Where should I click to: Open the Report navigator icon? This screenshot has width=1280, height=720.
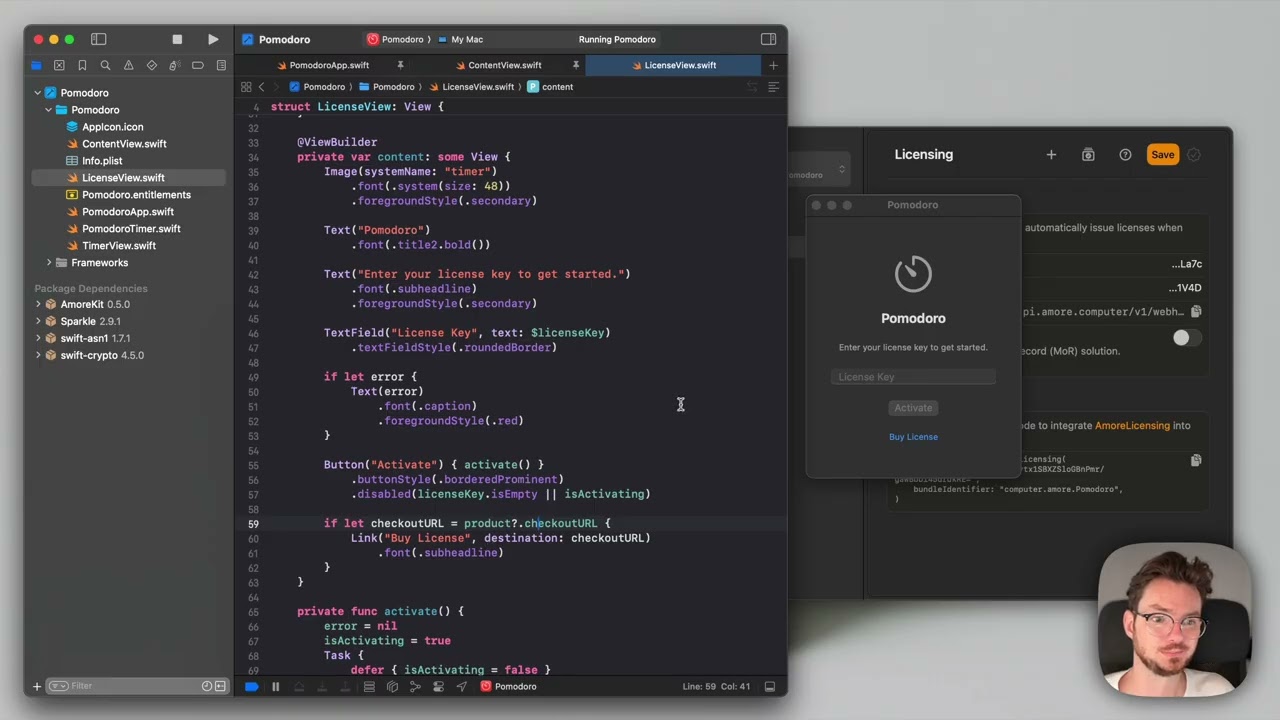[x=220, y=66]
